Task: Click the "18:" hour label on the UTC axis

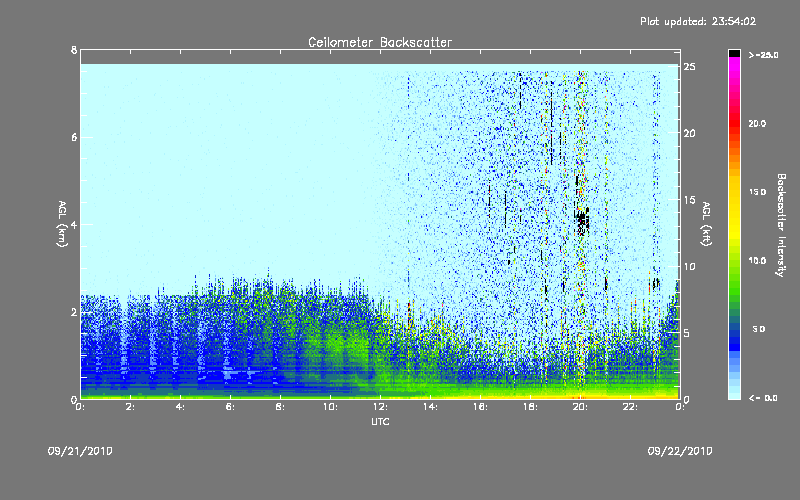Action: point(530,407)
